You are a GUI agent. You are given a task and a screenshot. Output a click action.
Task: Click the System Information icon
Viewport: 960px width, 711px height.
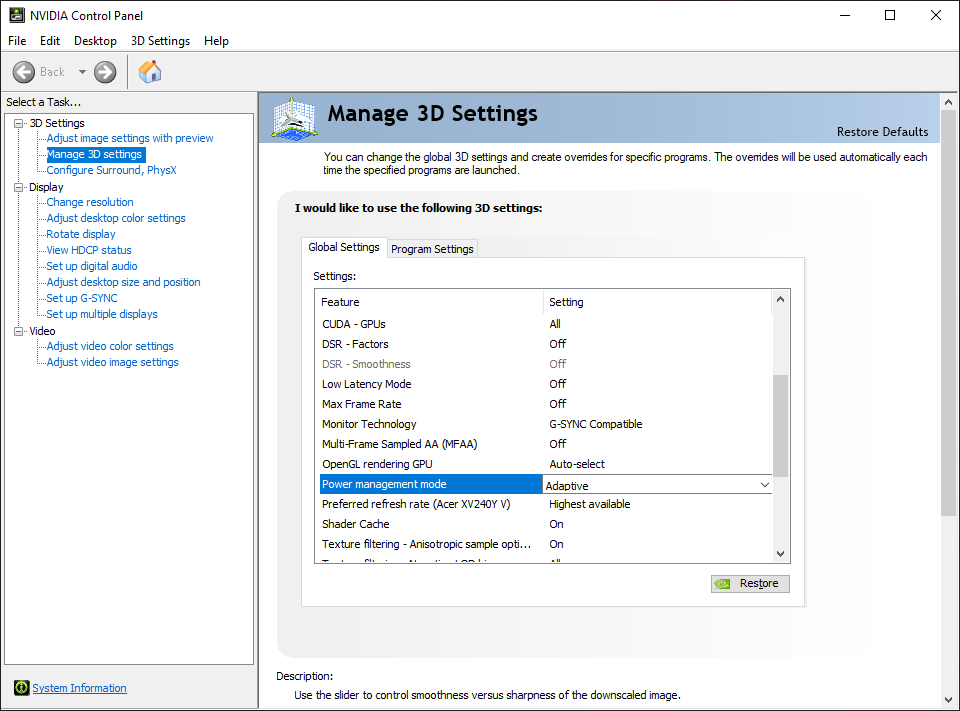coord(22,688)
